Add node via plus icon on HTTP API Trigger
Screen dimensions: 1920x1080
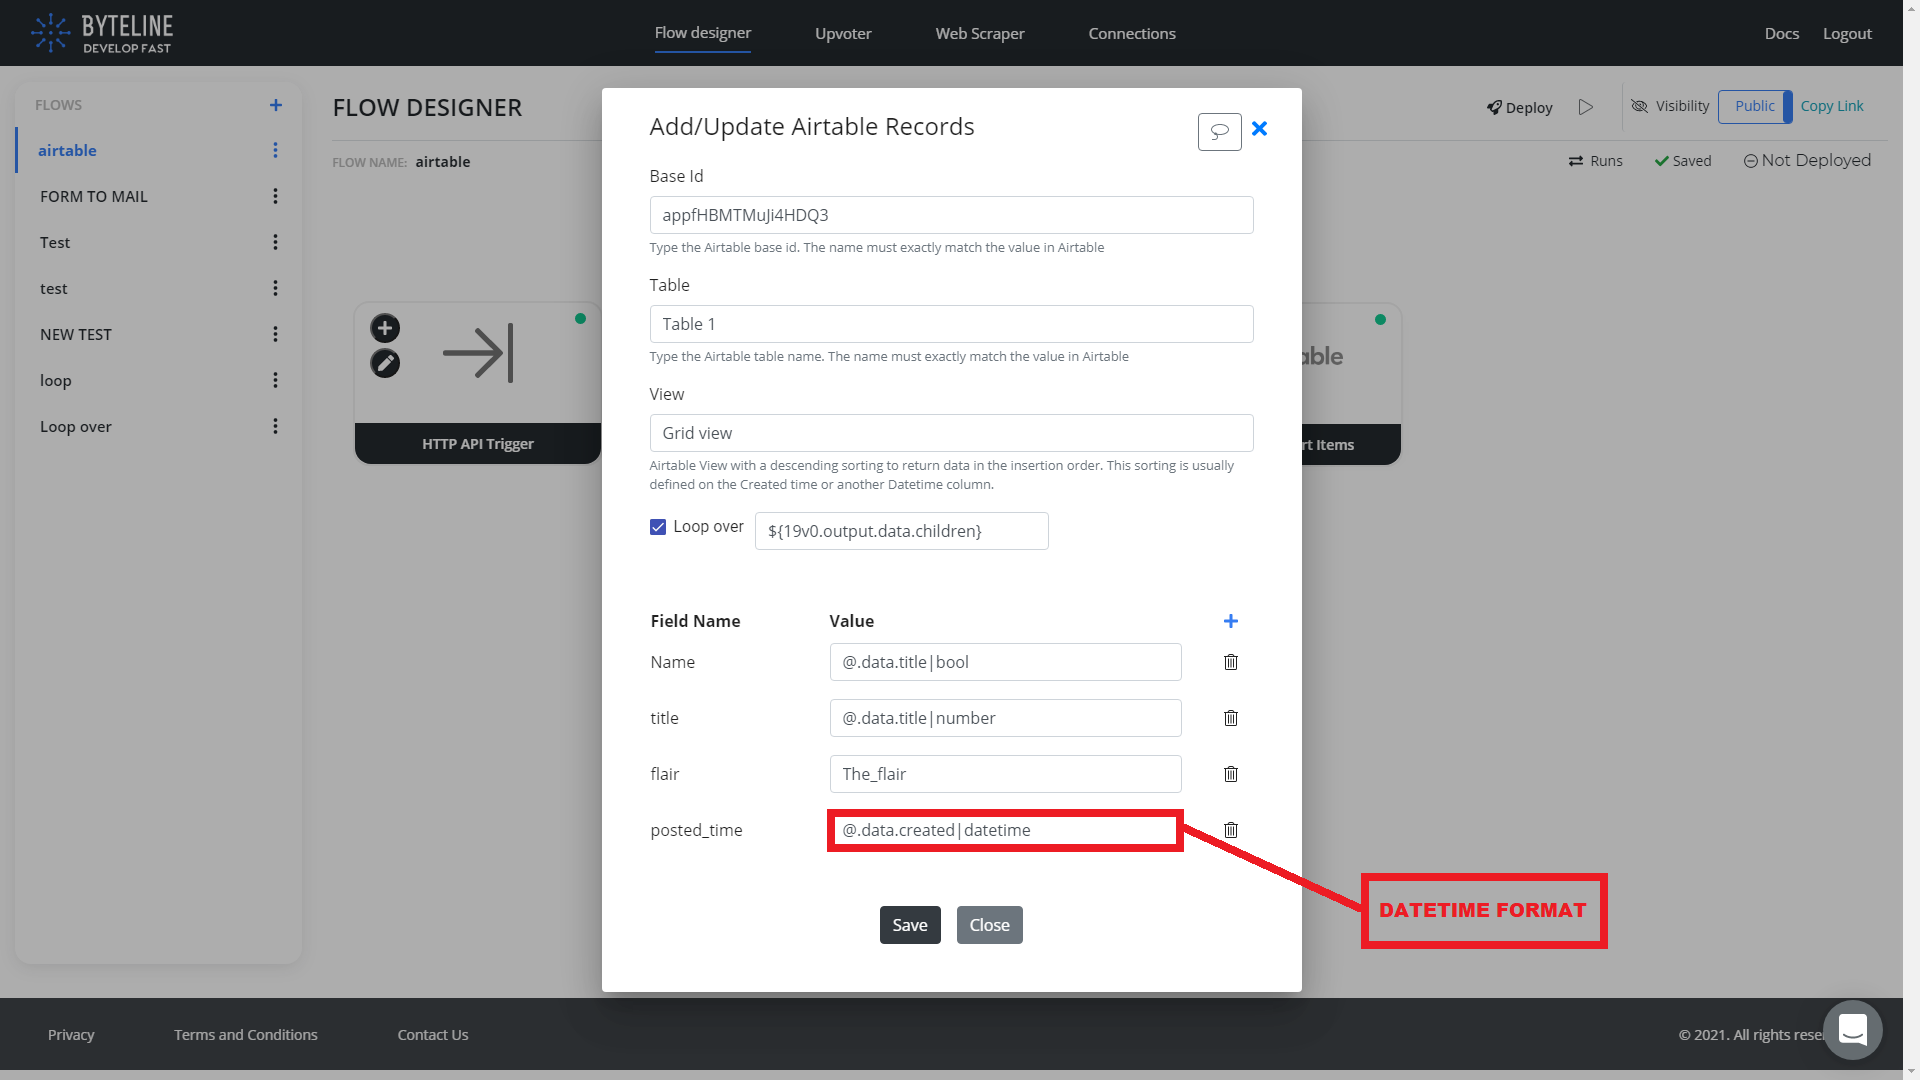(x=385, y=328)
